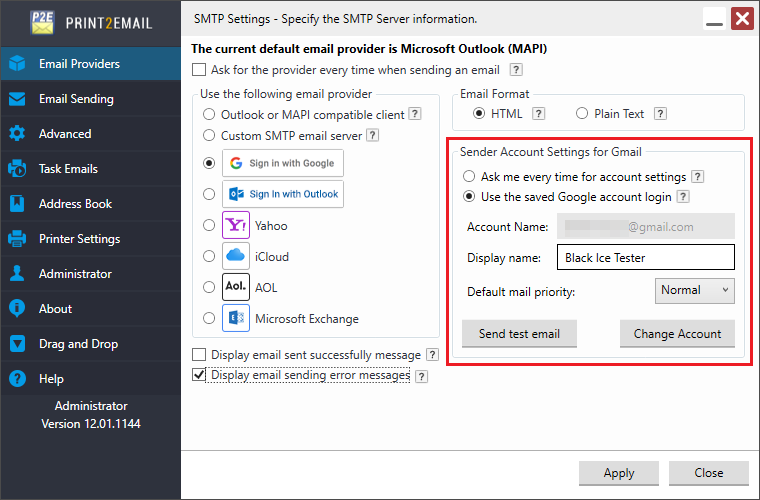Select the AOL provider radio button
This screenshot has width=760, height=500.
click(209, 287)
